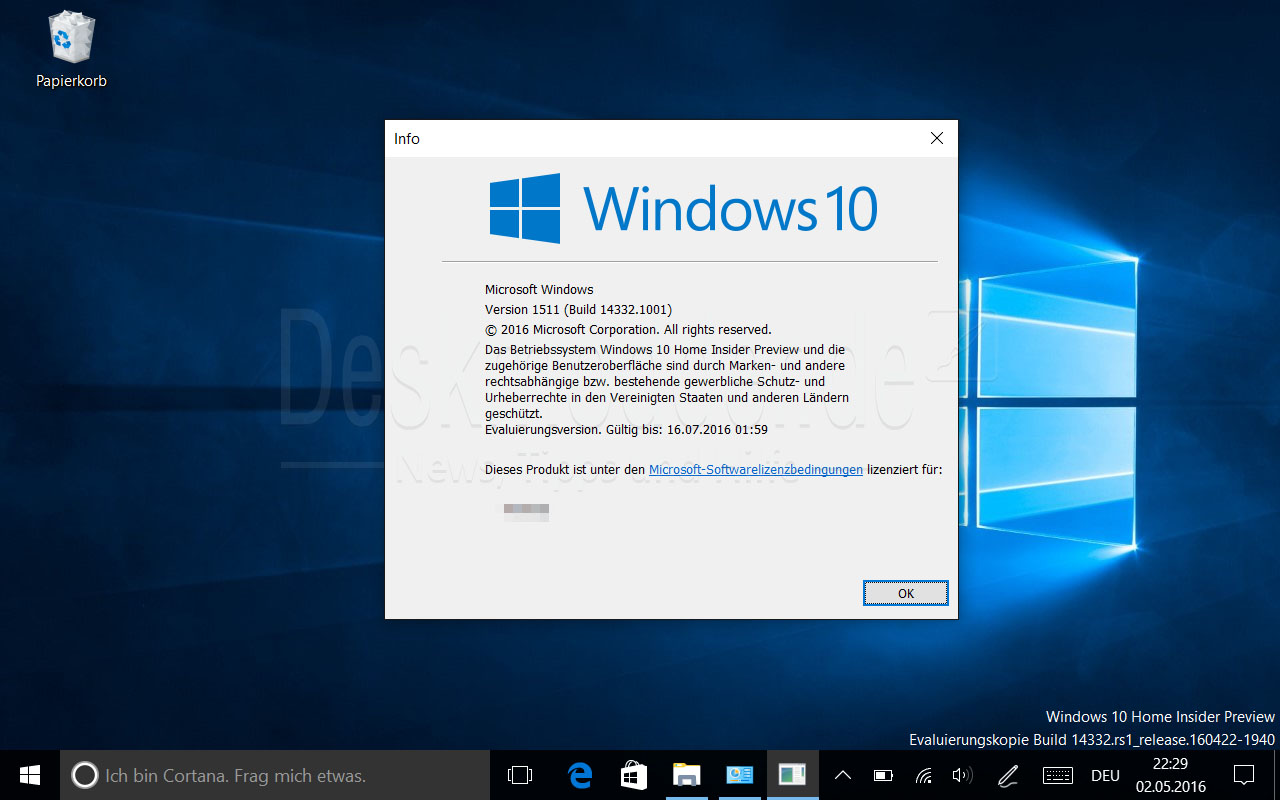Click OK in the Info dialog
Screen dimensions: 1280x800
[x=905, y=593]
